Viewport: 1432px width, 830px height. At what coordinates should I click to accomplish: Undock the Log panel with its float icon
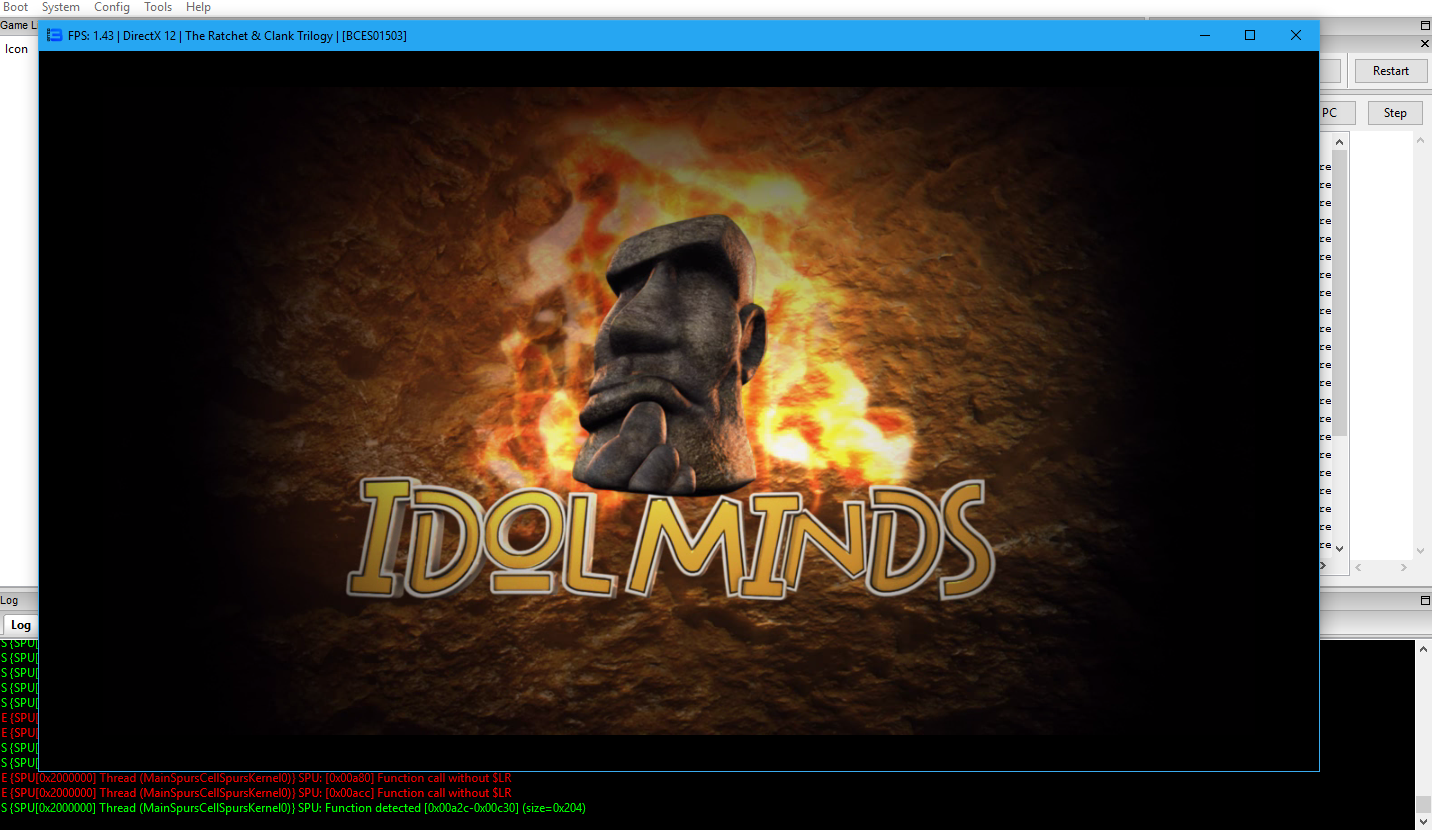click(1425, 600)
